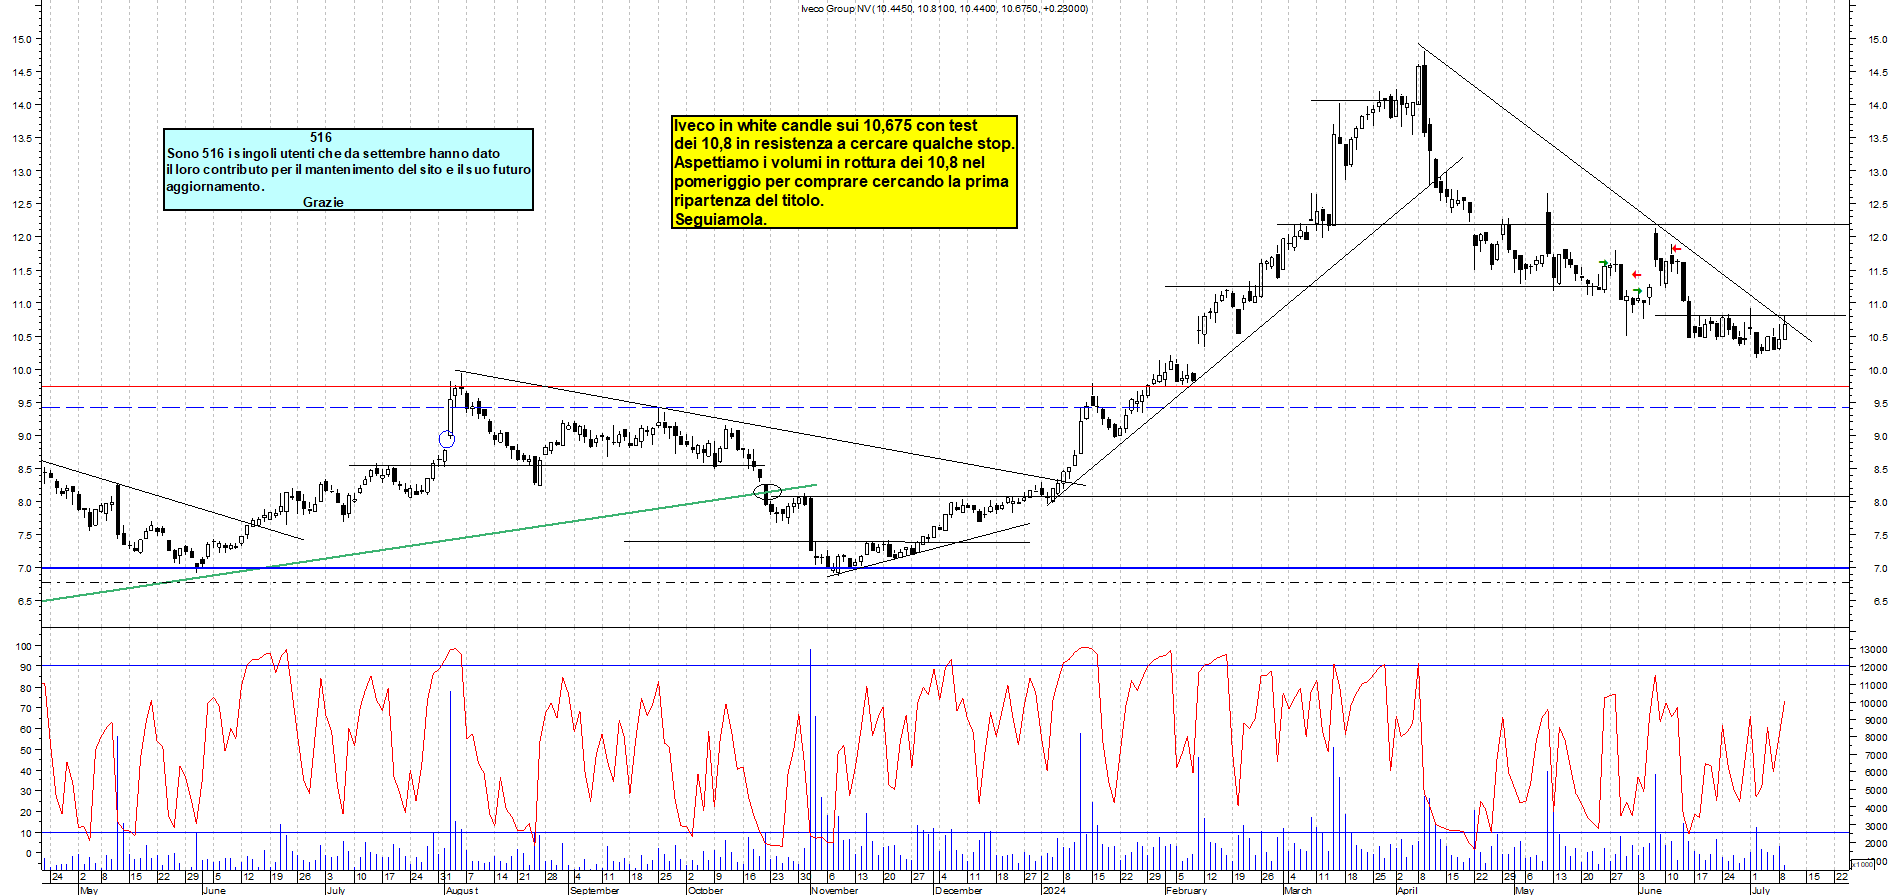Click the October label on date axis

tap(705, 890)
